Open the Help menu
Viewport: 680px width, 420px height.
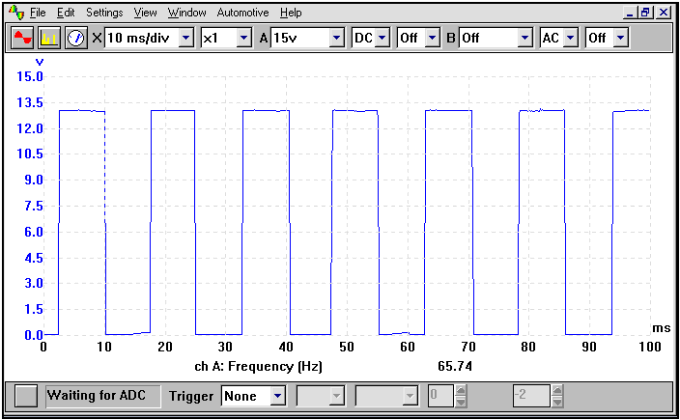coord(291,13)
